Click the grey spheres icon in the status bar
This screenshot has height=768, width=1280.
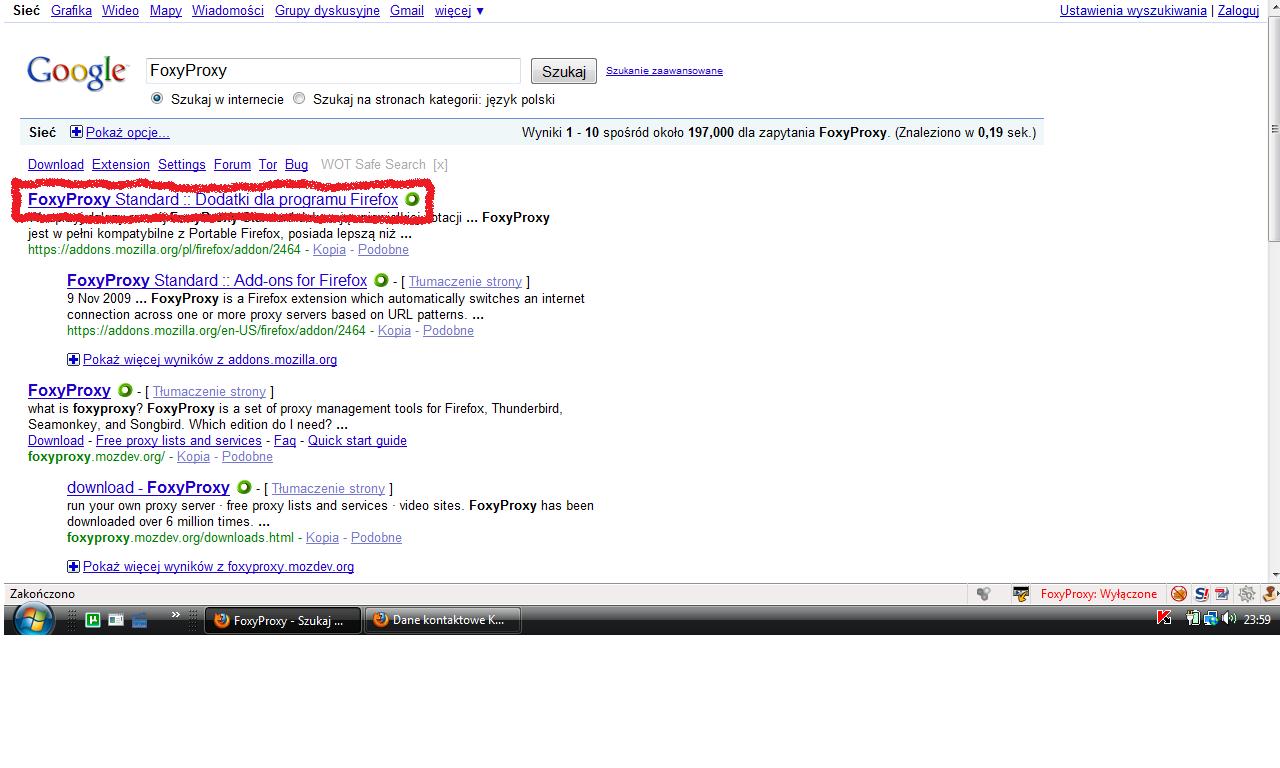[x=984, y=594]
